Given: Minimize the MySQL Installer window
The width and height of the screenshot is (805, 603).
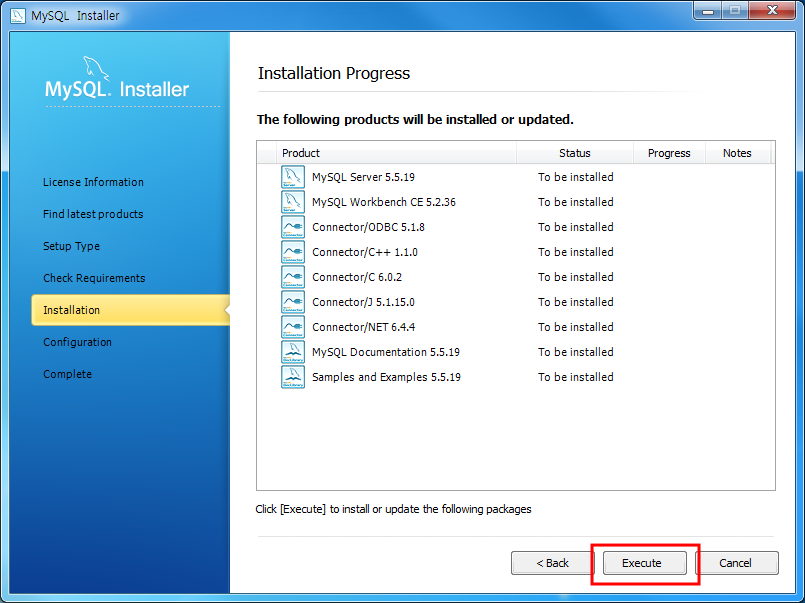Looking at the screenshot, I should pyautogui.click(x=707, y=10).
